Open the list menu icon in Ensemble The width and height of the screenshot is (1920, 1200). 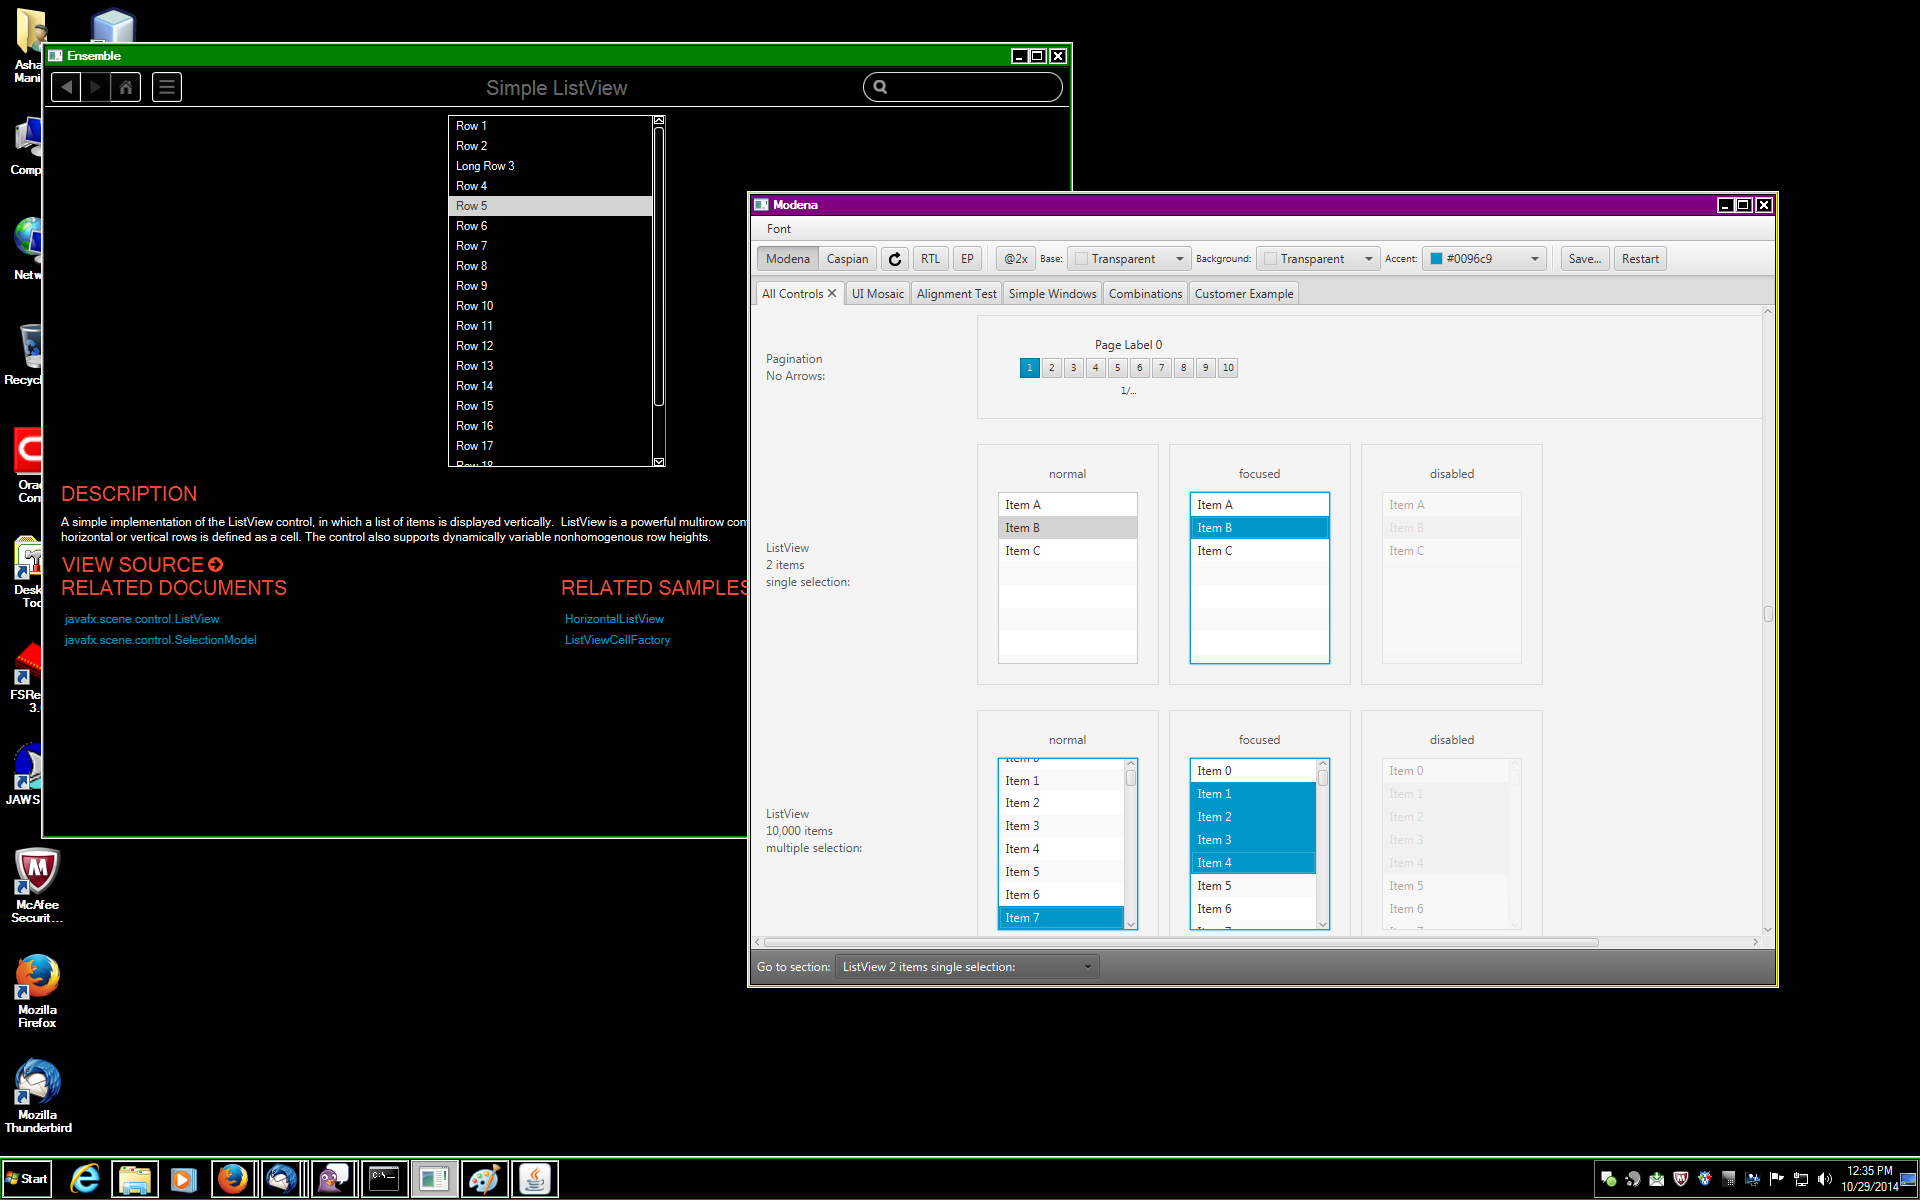[x=167, y=87]
